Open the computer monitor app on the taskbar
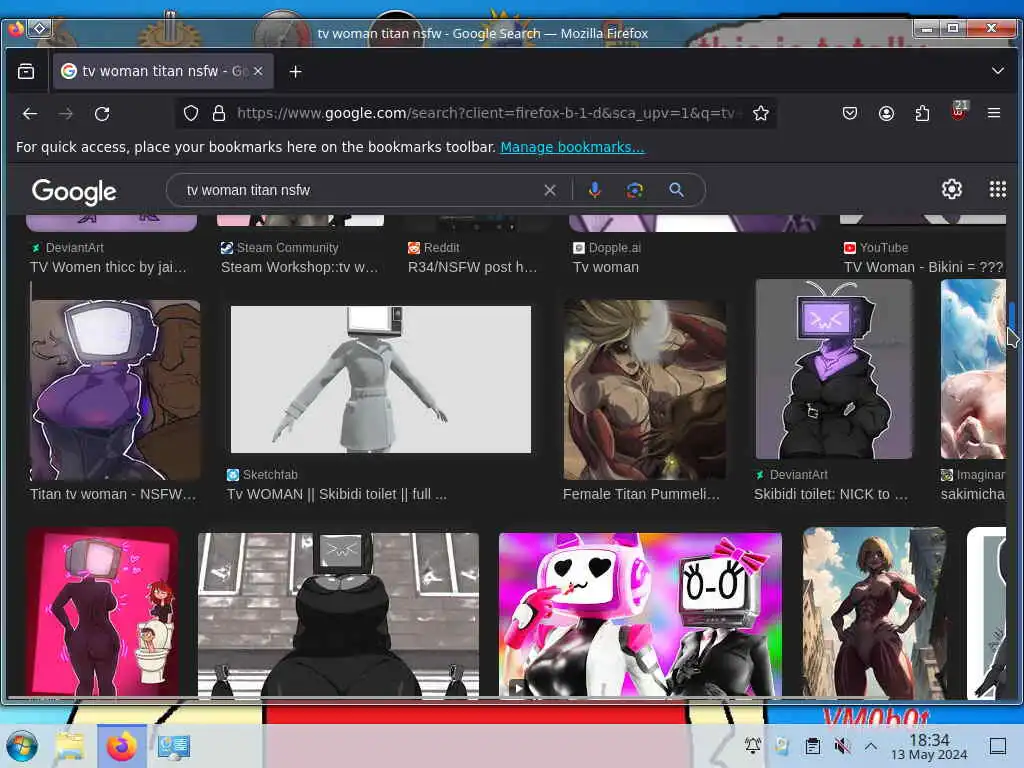The width and height of the screenshot is (1024, 768). click(174, 746)
